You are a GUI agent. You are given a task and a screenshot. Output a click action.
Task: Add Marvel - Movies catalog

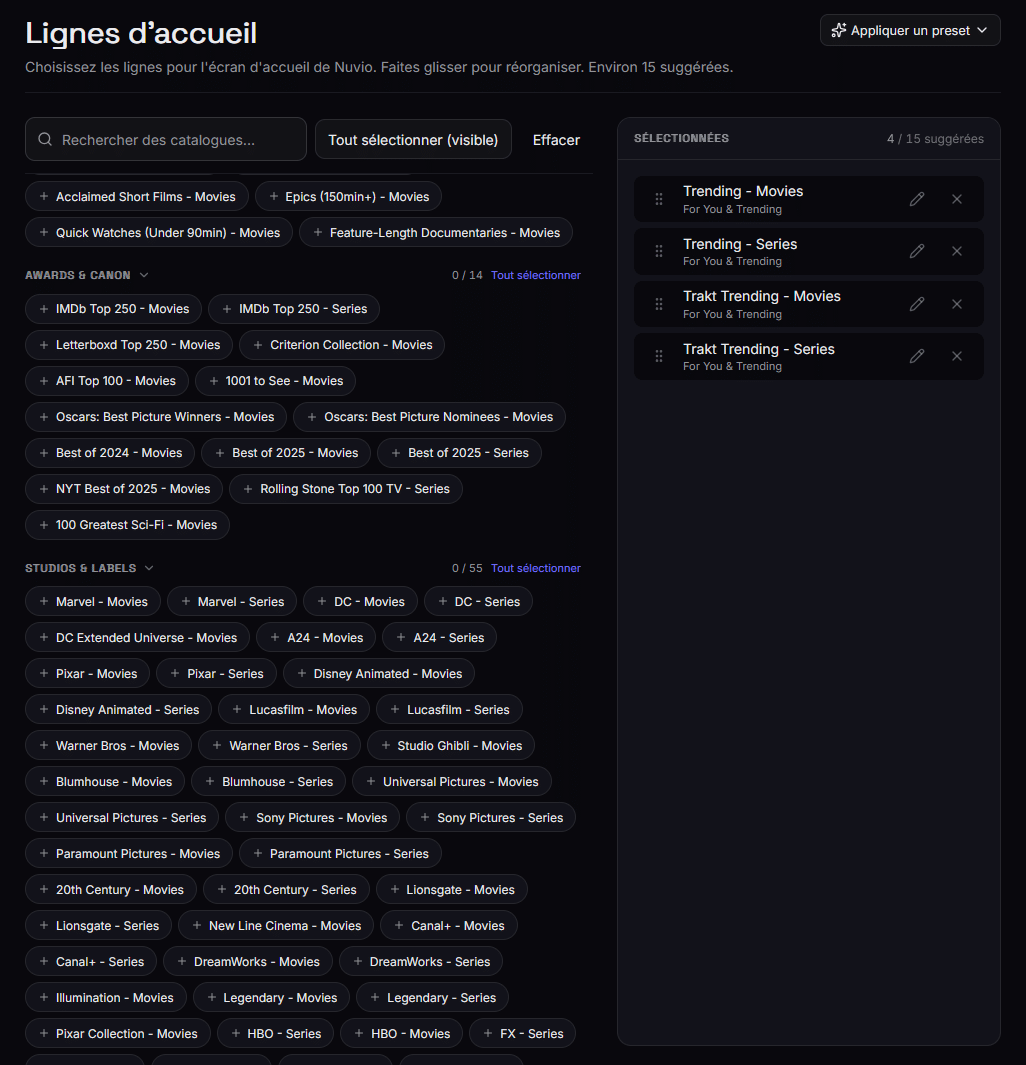click(93, 602)
